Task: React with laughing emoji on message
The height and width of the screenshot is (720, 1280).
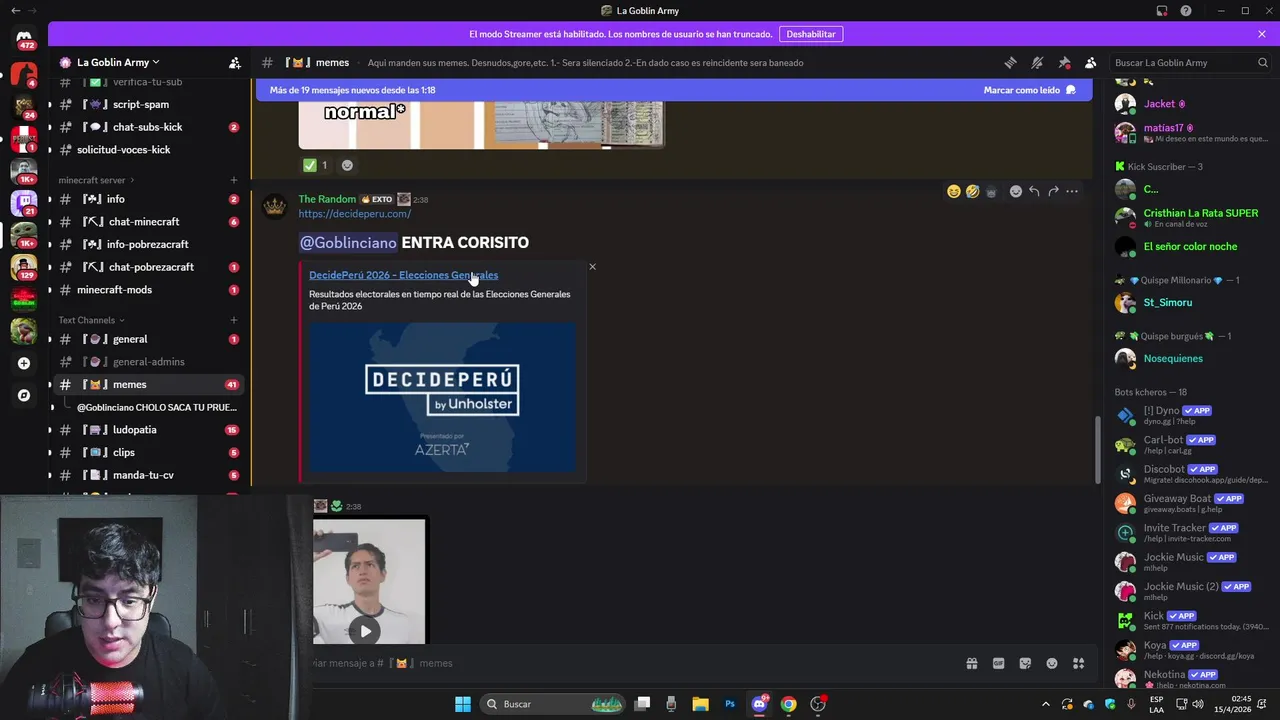Action: pos(954,191)
